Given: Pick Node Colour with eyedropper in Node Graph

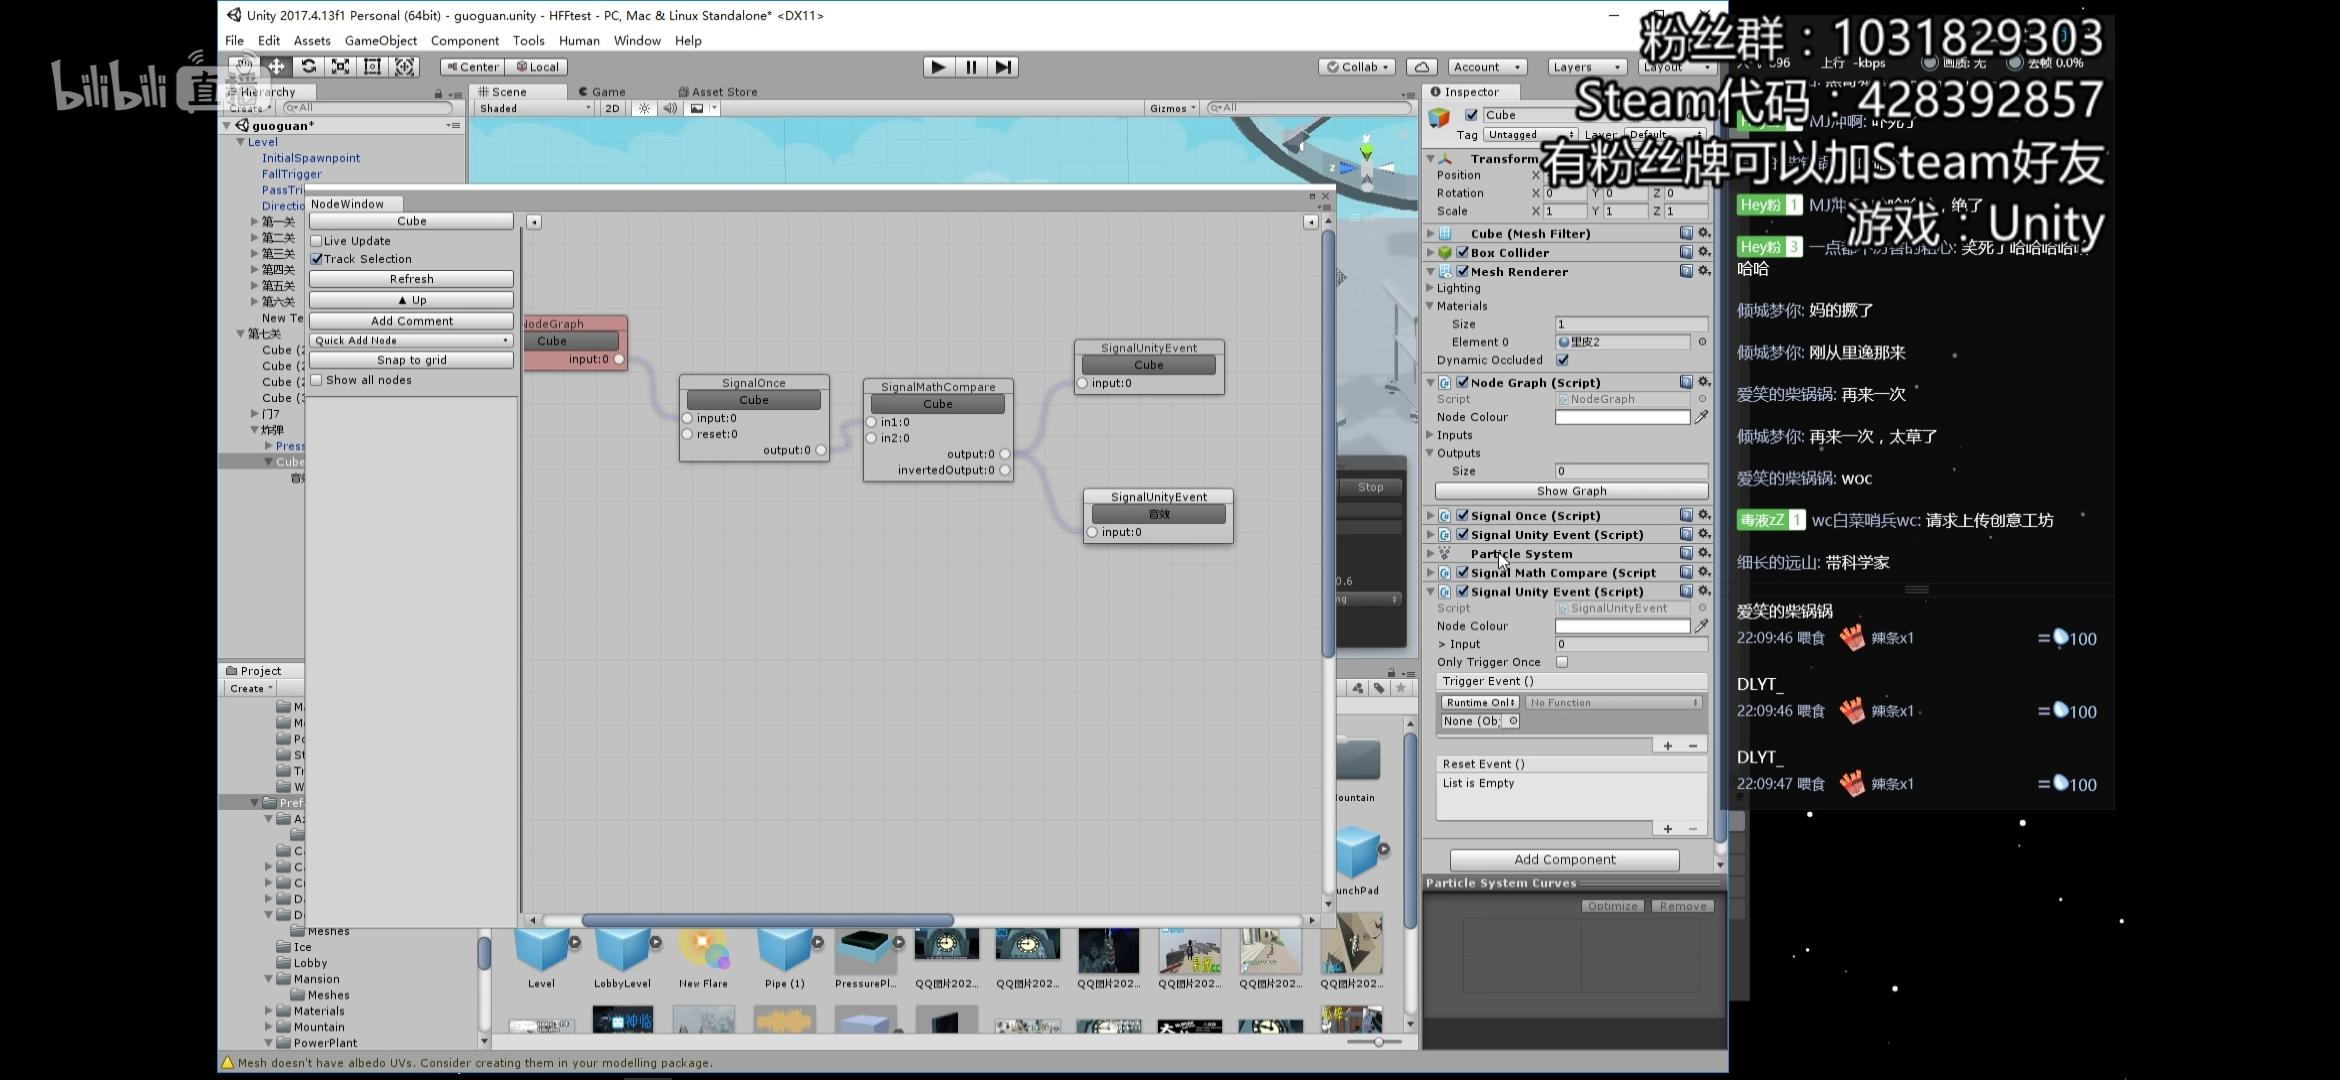Looking at the screenshot, I should point(1701,417).
